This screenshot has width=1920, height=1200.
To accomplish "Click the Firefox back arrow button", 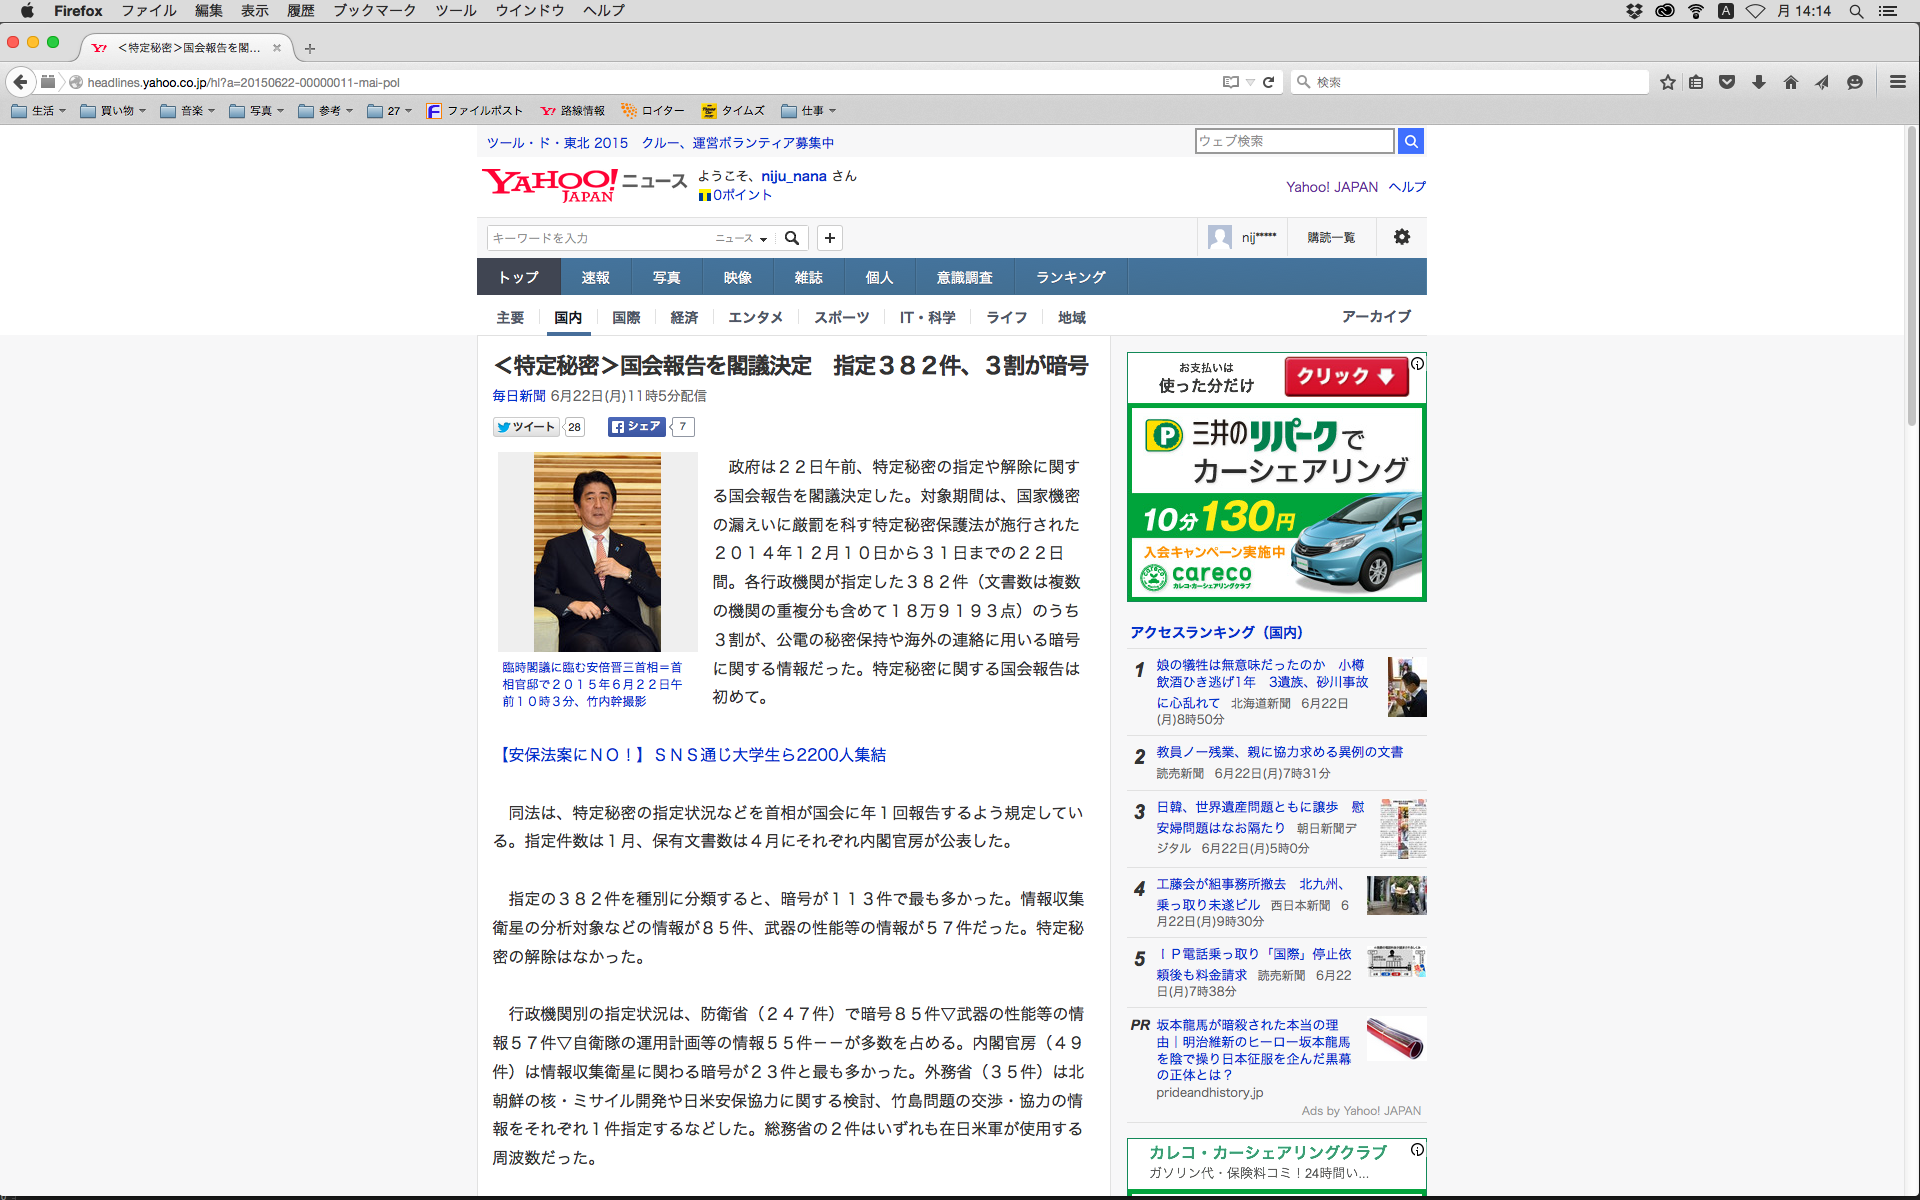I will point(20,82).
